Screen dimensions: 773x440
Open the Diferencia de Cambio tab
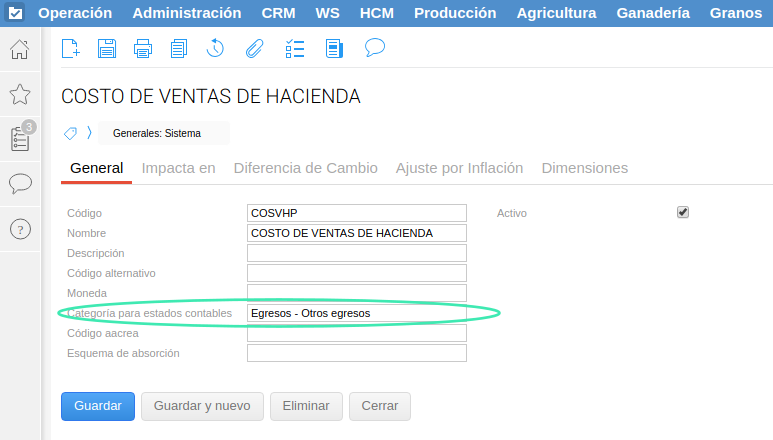pyautogui.click(x=305, y=168)
